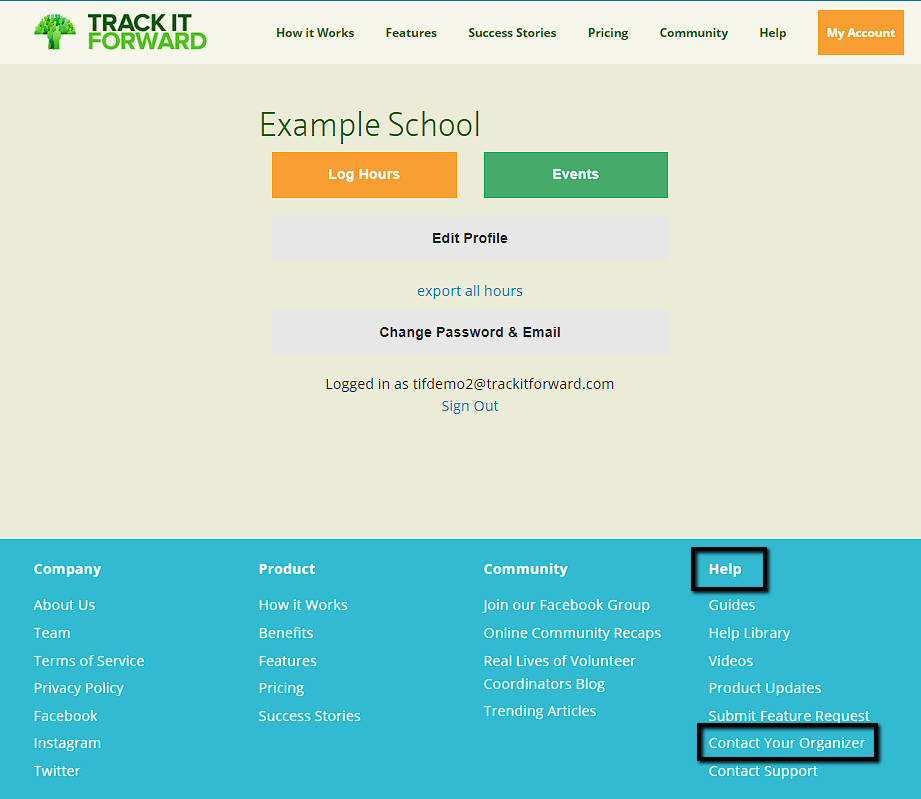
Task: Click the orange My Account button
Action: point(861,33)
